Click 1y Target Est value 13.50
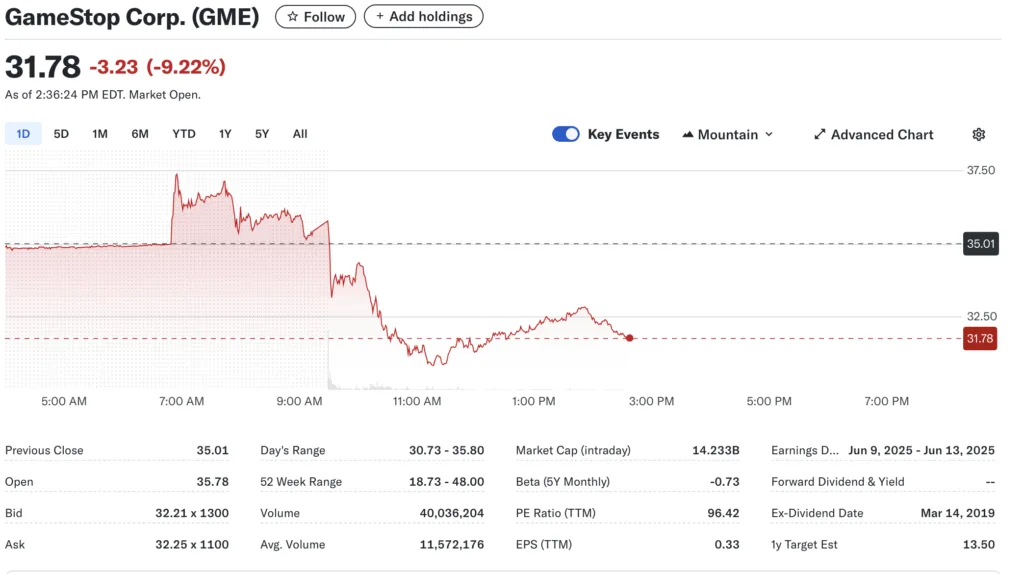This screenshot has height=574, width=1024. pos(979,545)
